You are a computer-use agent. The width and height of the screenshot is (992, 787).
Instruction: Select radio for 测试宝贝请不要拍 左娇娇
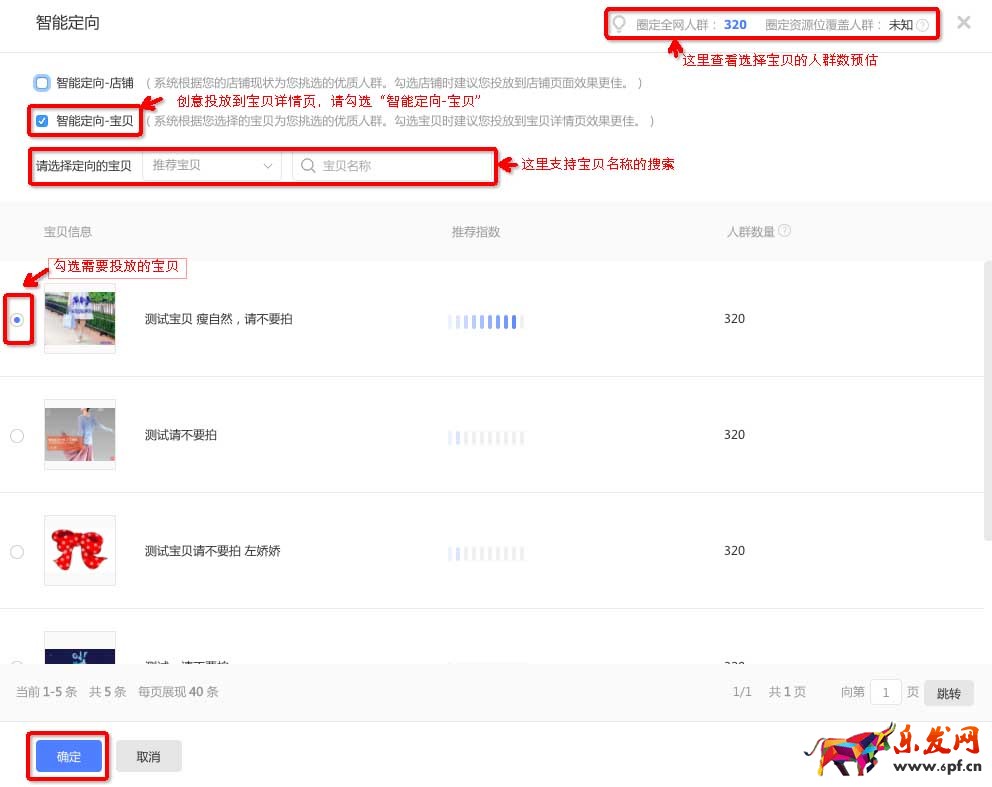[x=17, y=551]
